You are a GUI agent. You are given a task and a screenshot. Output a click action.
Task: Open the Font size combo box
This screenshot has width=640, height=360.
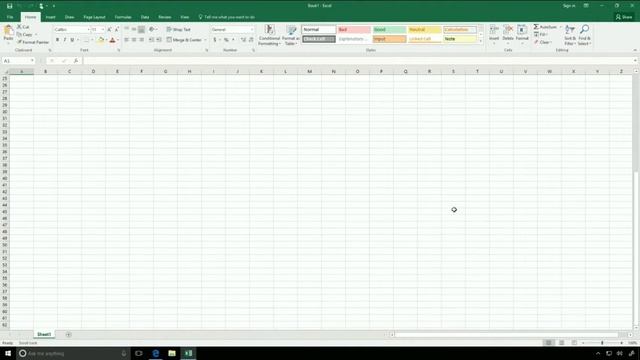pos(98,29)
